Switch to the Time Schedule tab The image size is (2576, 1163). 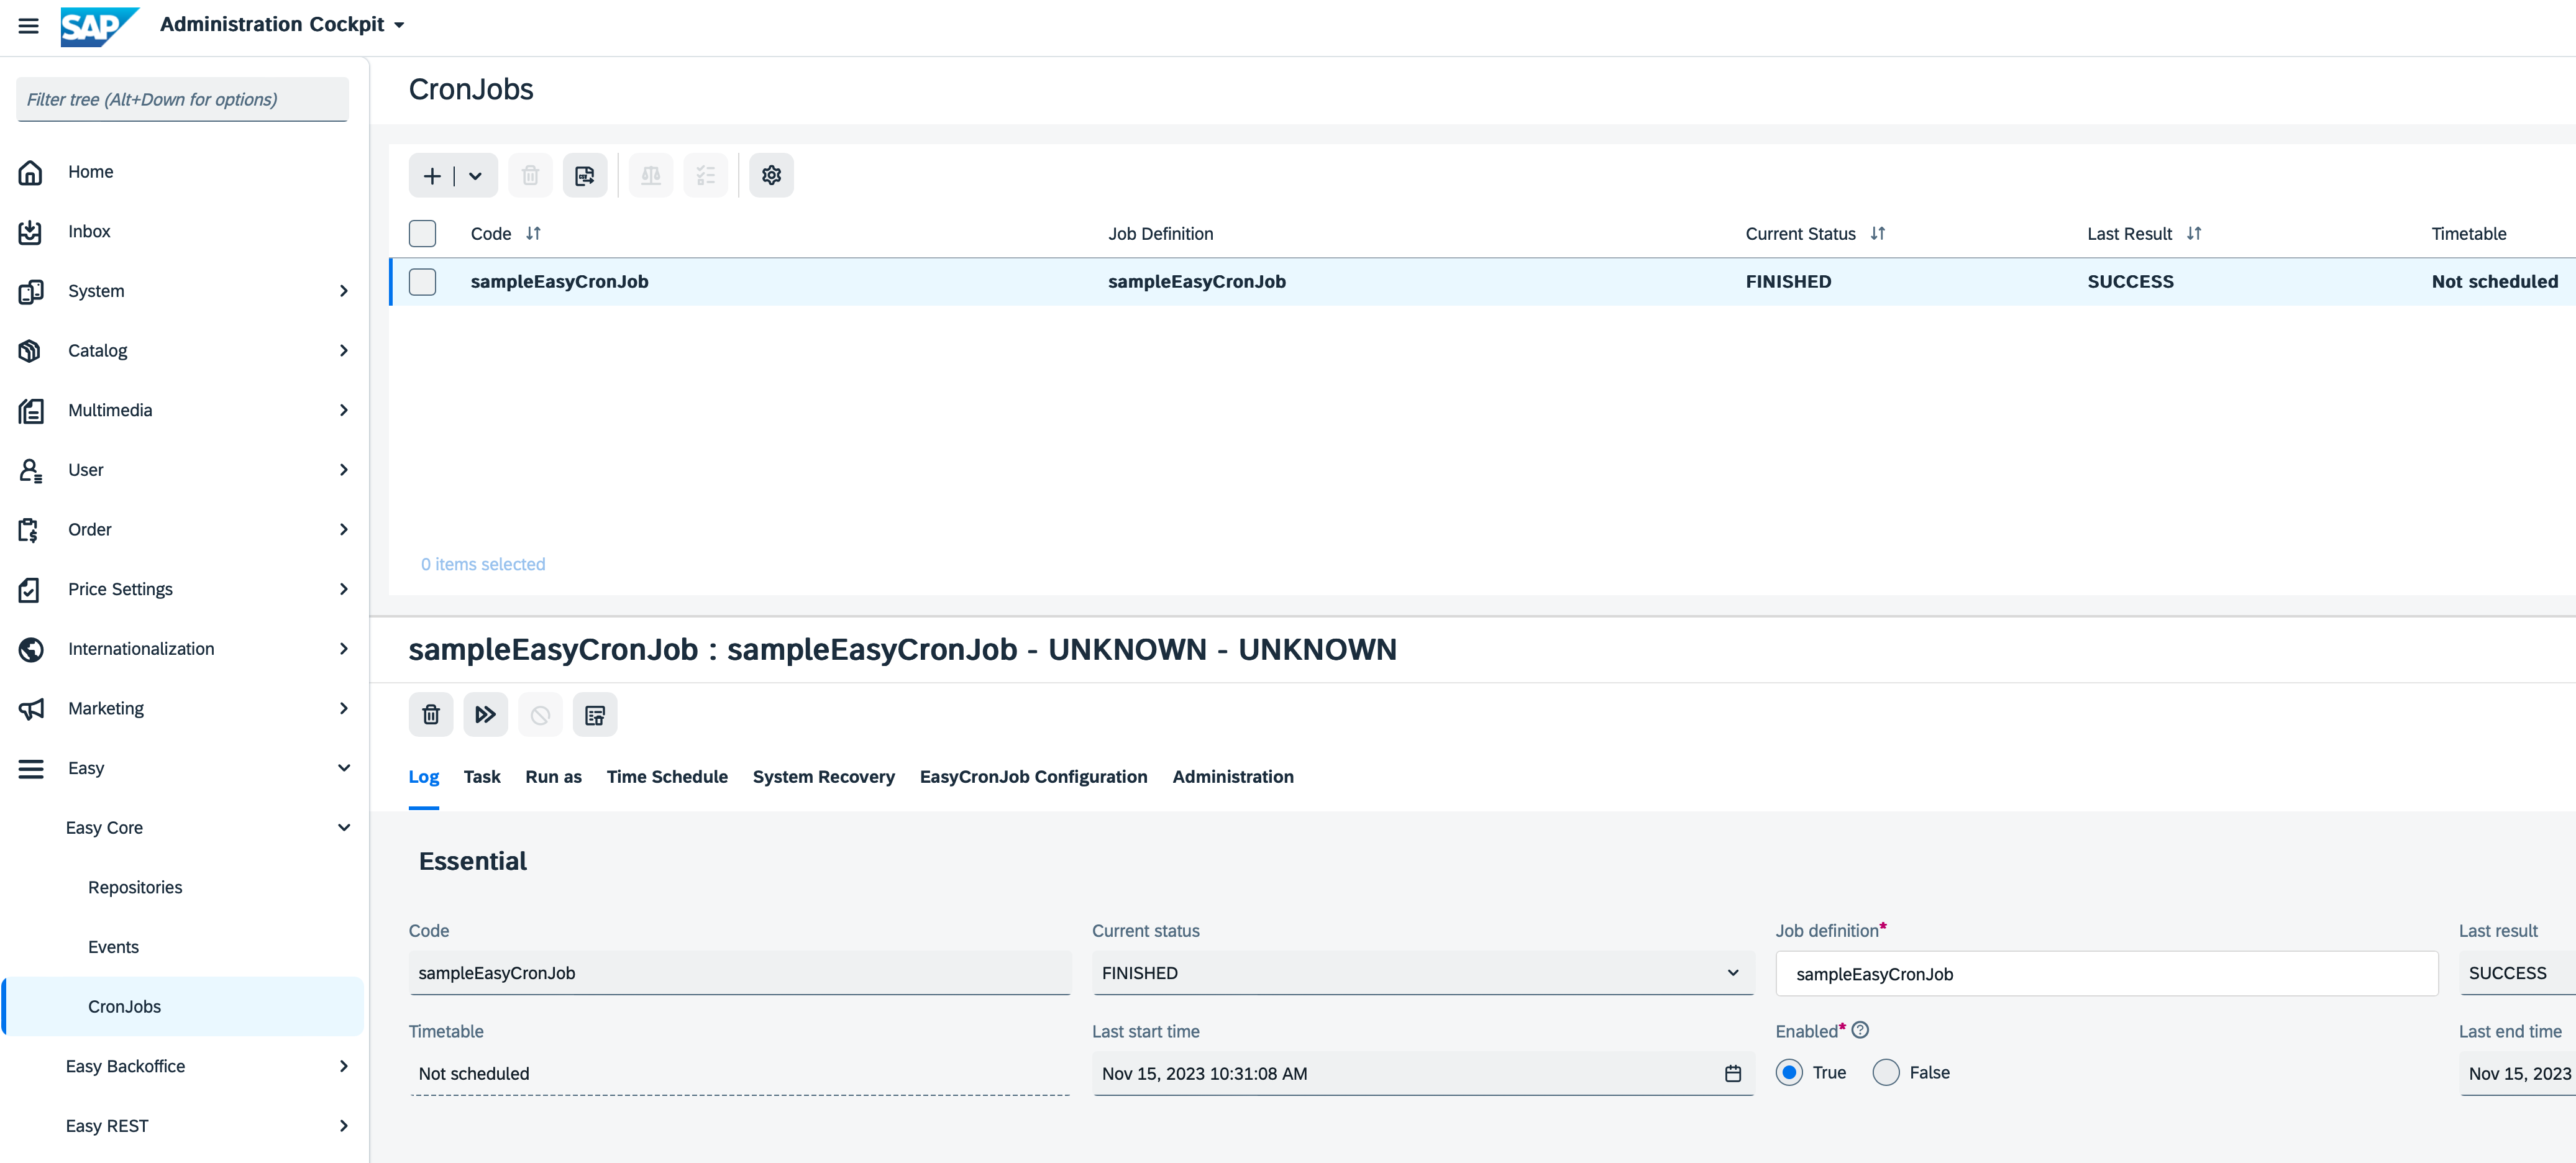(667, 777)
